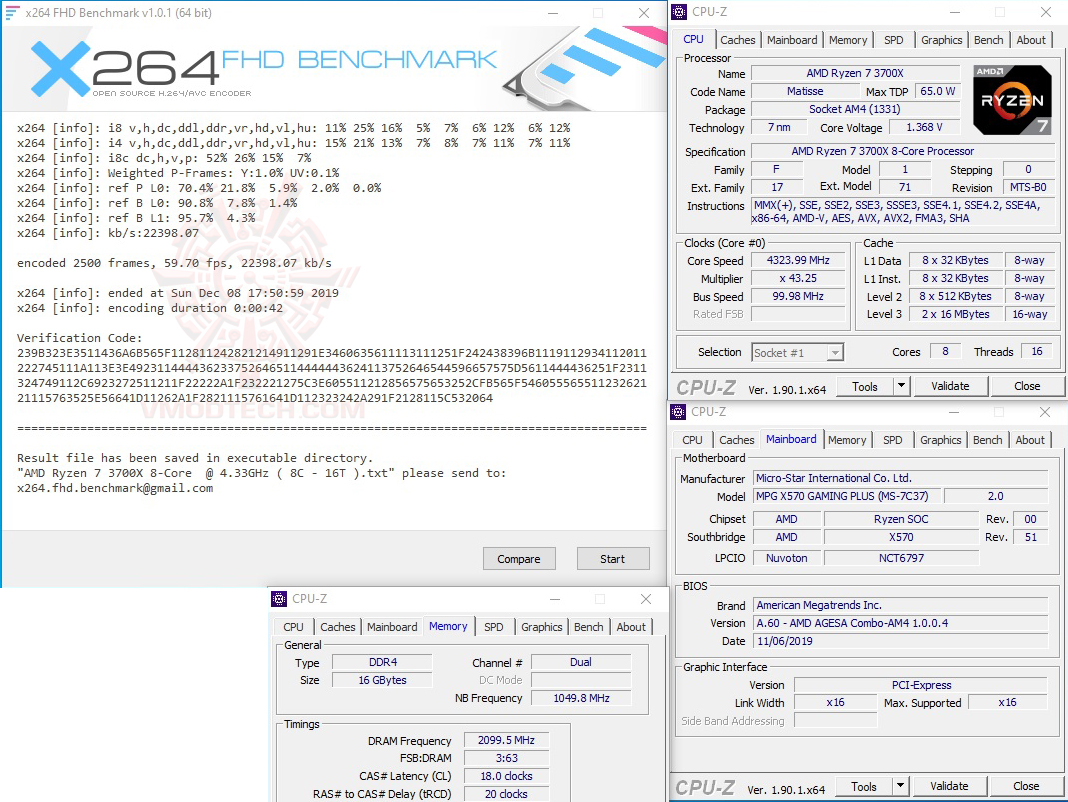This screenshot has height=802, width=1068.
Task: Switch to Memory tab in the Mainboard window
Action: (847, 440)
